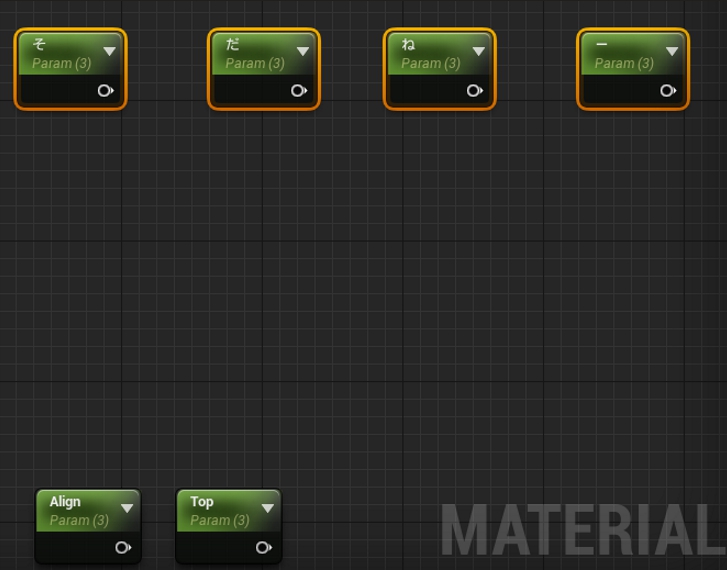Screen dimensions: 727x570
Task: Click Param (3) label under ね
Action: (431, 63)
